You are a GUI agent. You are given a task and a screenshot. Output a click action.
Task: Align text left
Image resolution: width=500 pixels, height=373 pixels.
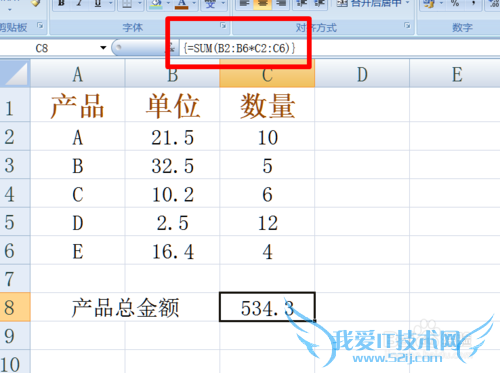click(244, 4)
